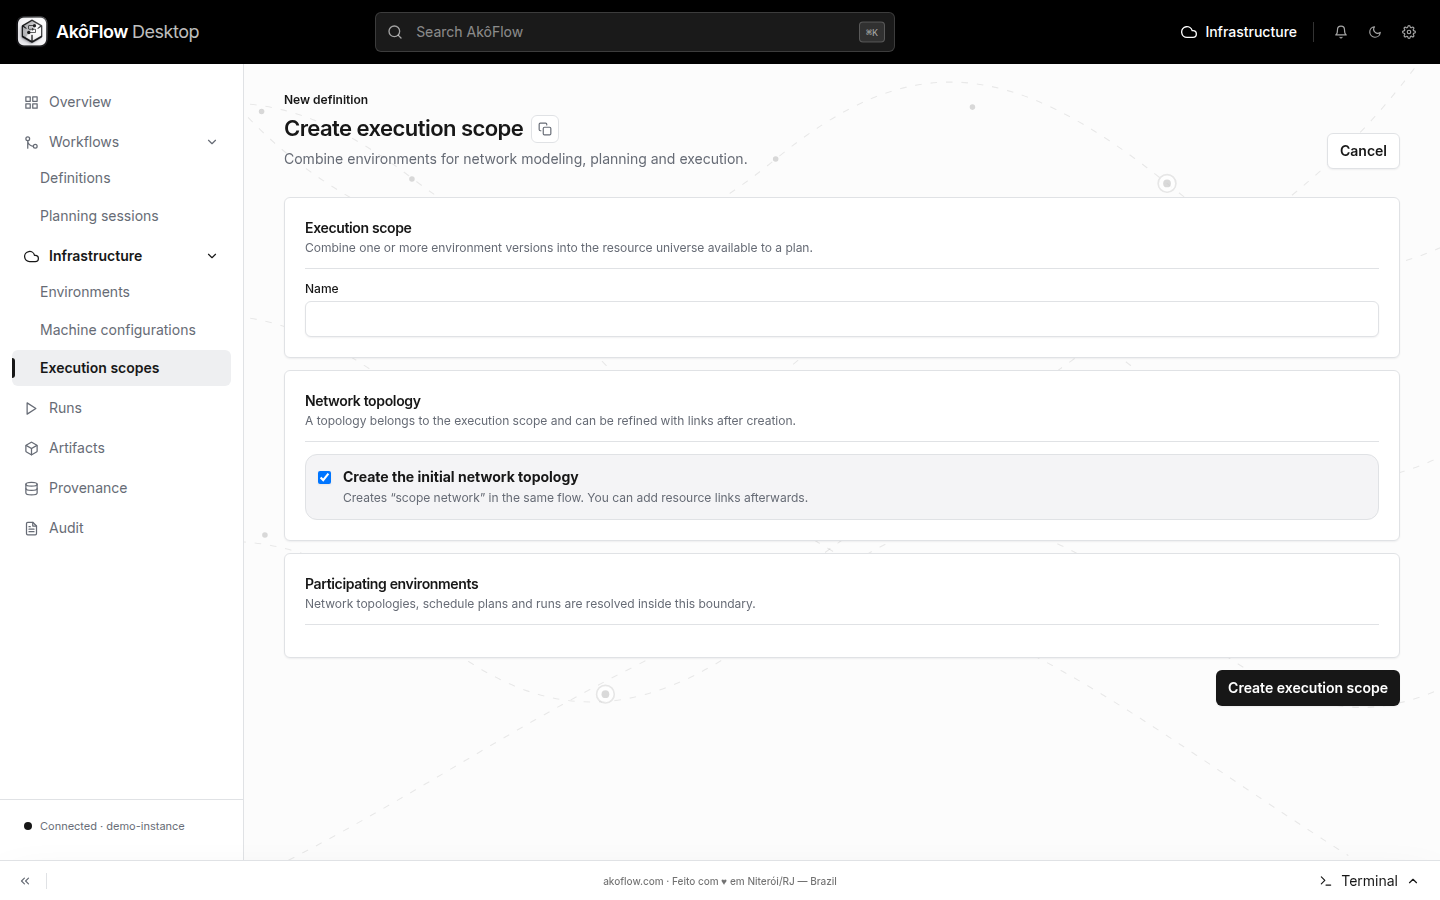Click the ⌘K shortcut badge
Viewport: 1440px width, 900px height.
[x=872, y=32]
